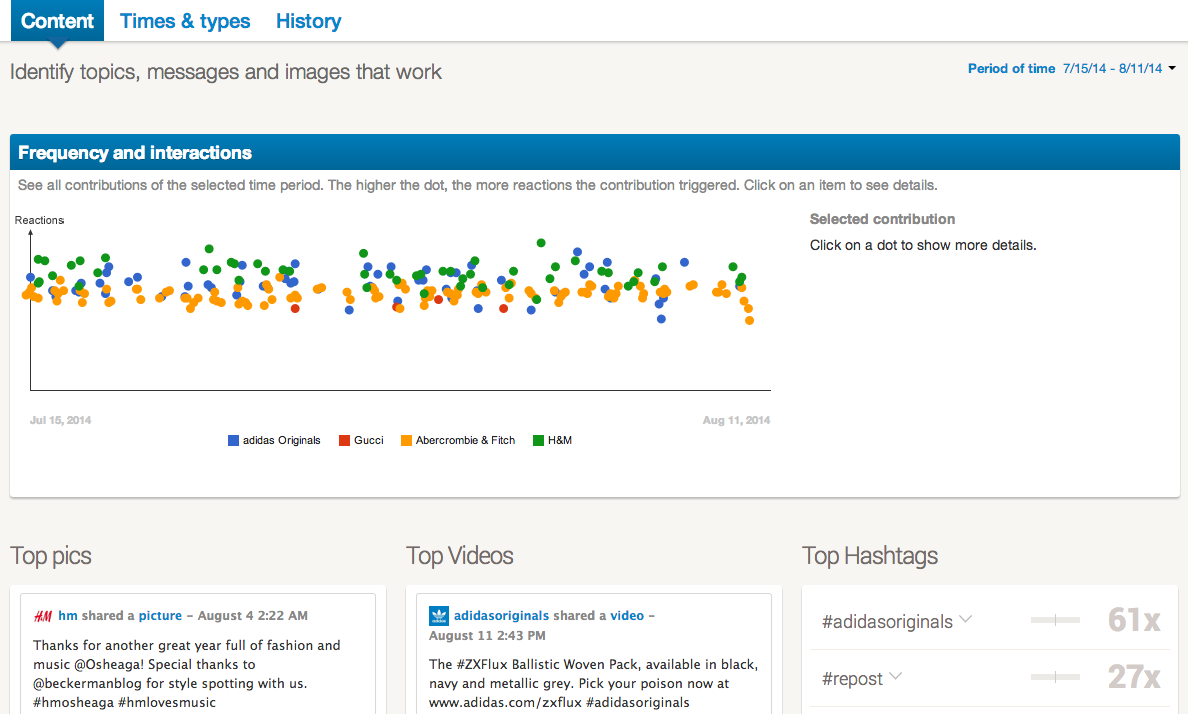Click the #repost frequency slider bar
The image size is (1188, 714).
(x=1055, y=677)
